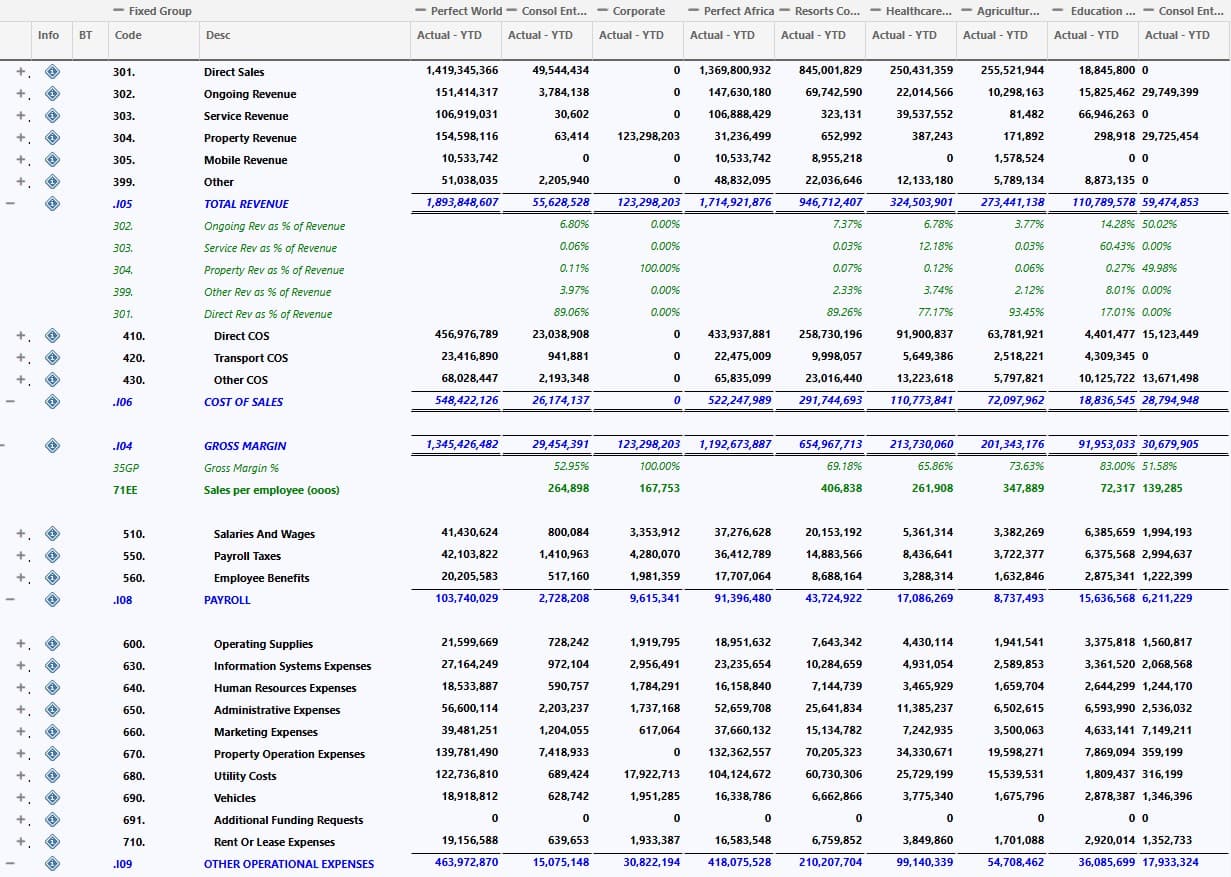Viewport: 1231px width, 877px height.
Task: Open info icon for Mobile Revenue row
Action: pos(53,160)
